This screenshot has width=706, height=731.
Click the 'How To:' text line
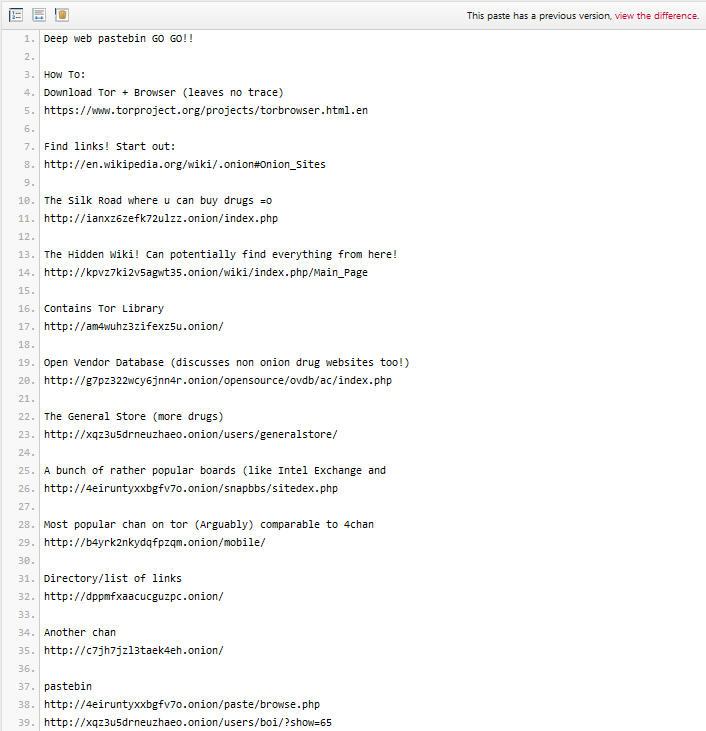point(64,75)
